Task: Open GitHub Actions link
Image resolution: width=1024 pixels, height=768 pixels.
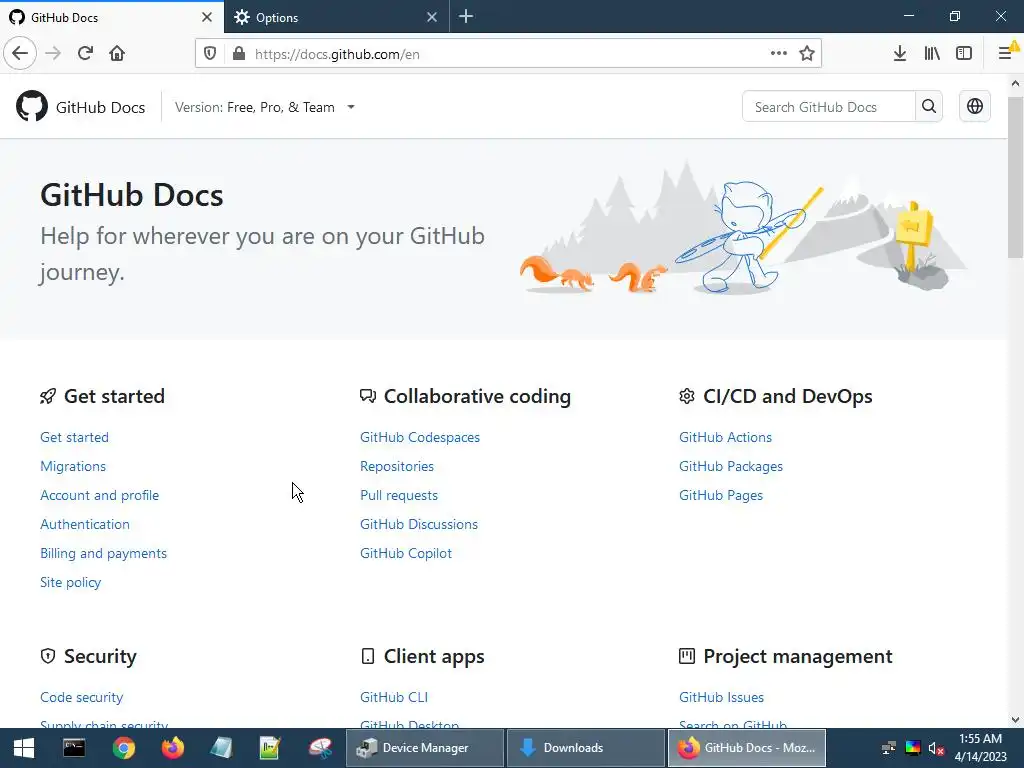Action: [726, 438]
